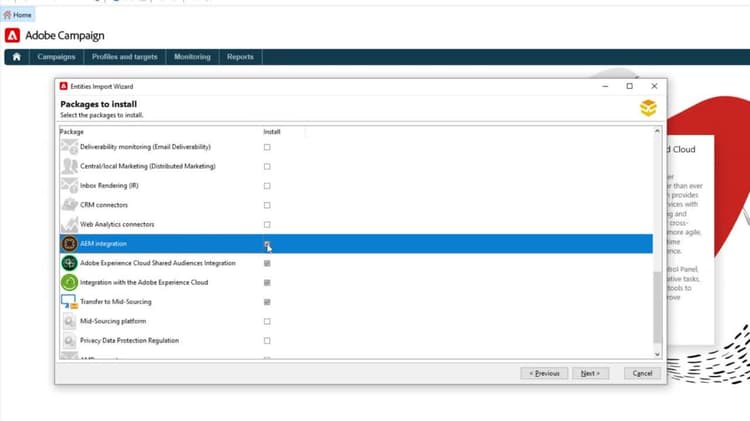Enable Web Analytics connectors install checkbox

coord(267,225)
